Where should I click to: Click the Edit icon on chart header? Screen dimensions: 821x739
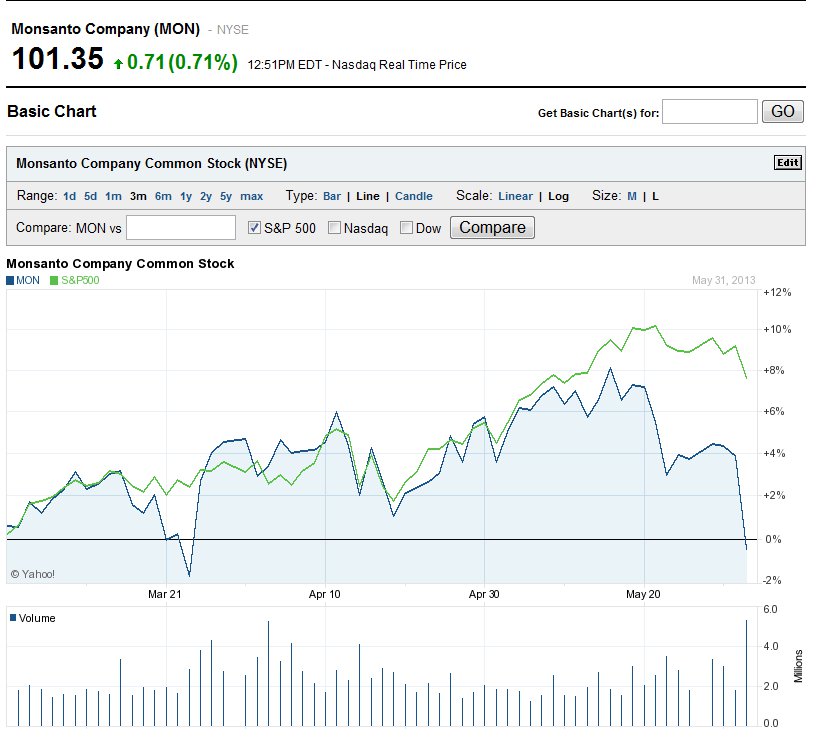coord(787,162)
